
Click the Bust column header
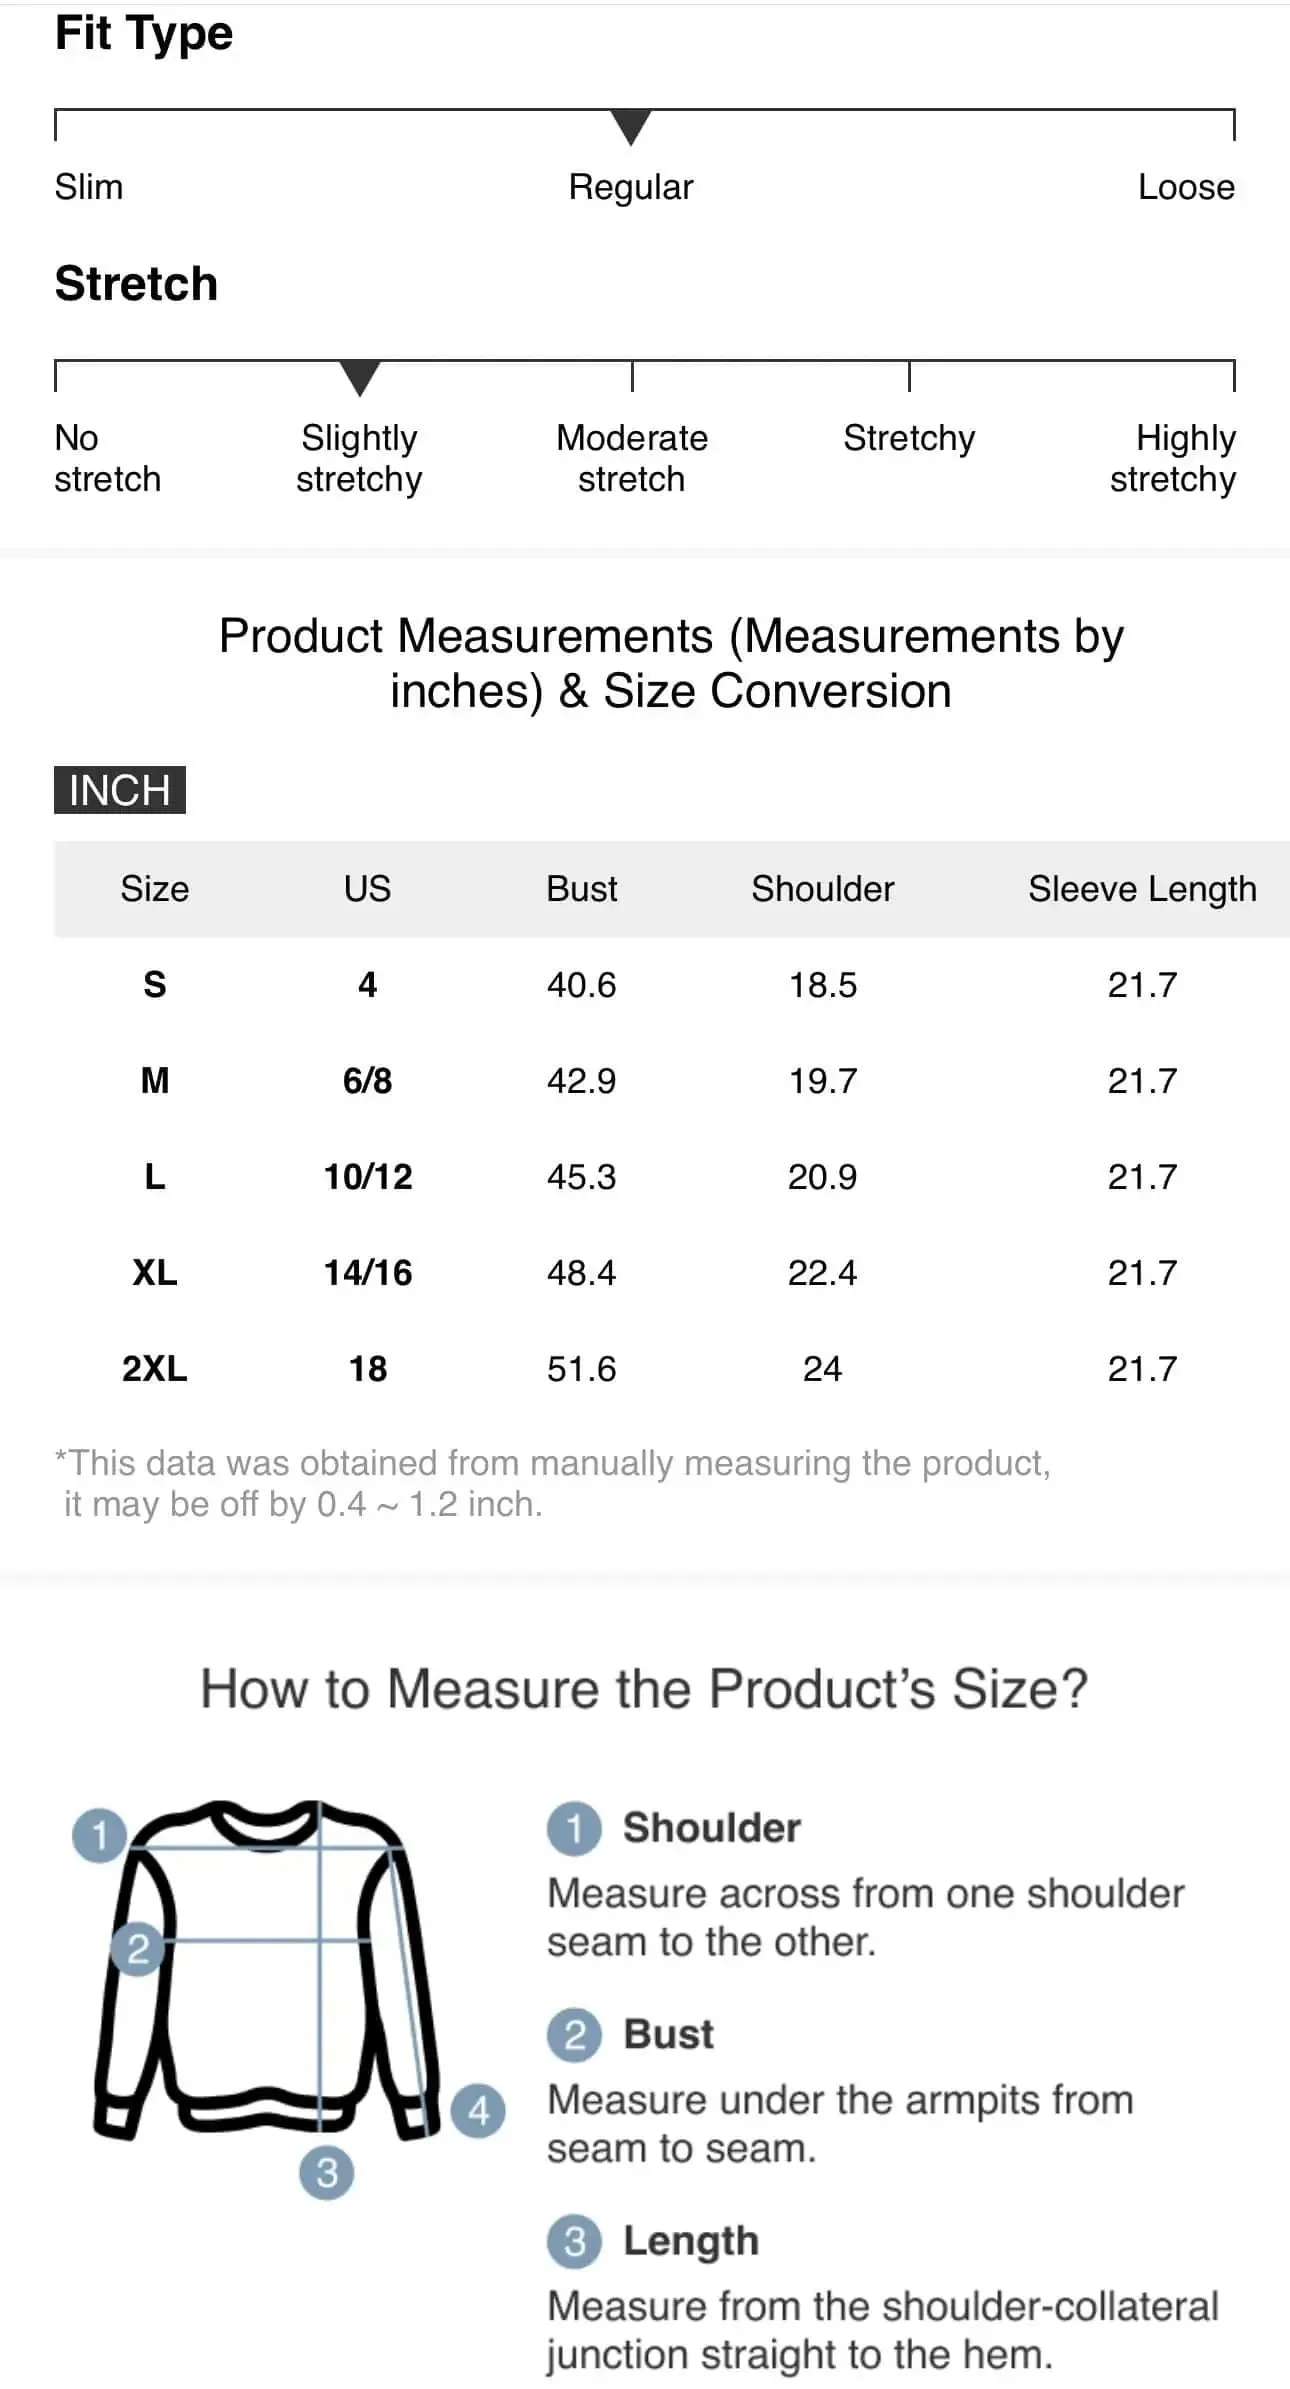(582, 889)
